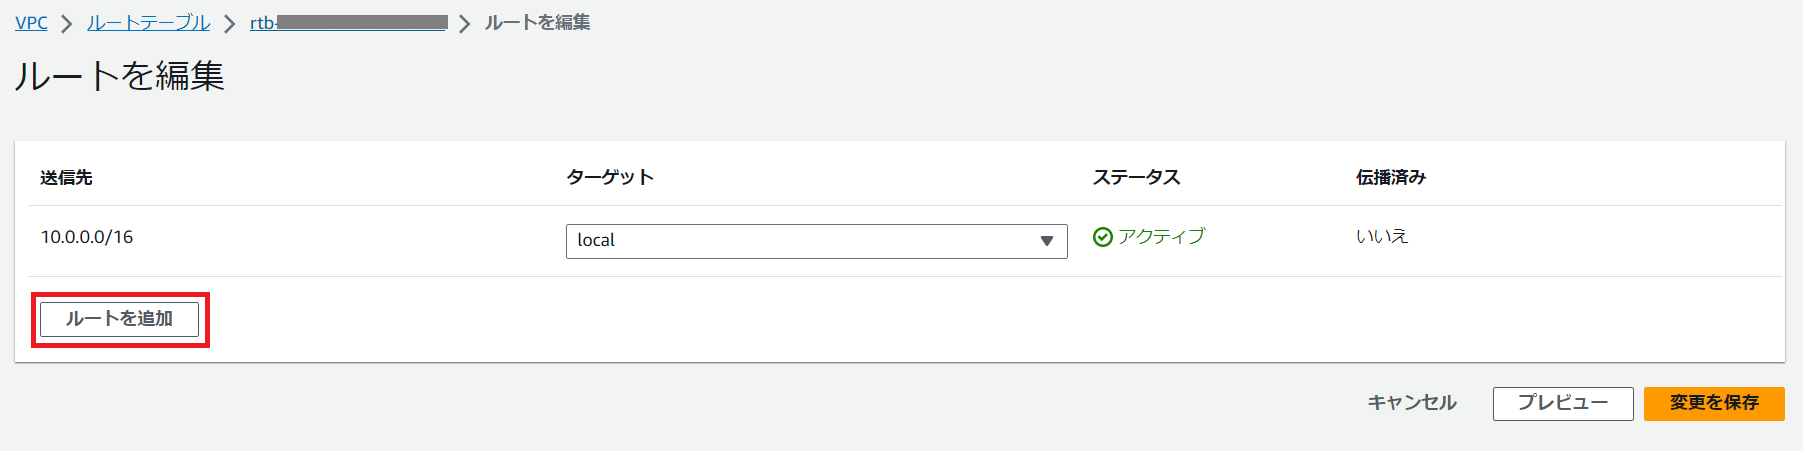Save changes with 変更を保存 button
This screenshot has width=1803, height=451.
[x=1713, y=403]
